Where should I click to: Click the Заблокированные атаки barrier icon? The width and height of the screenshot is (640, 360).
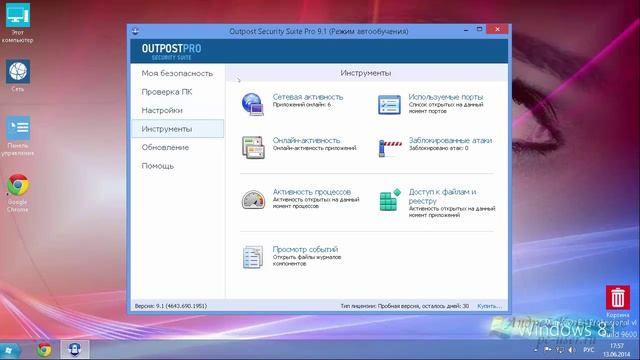(390, 148)
